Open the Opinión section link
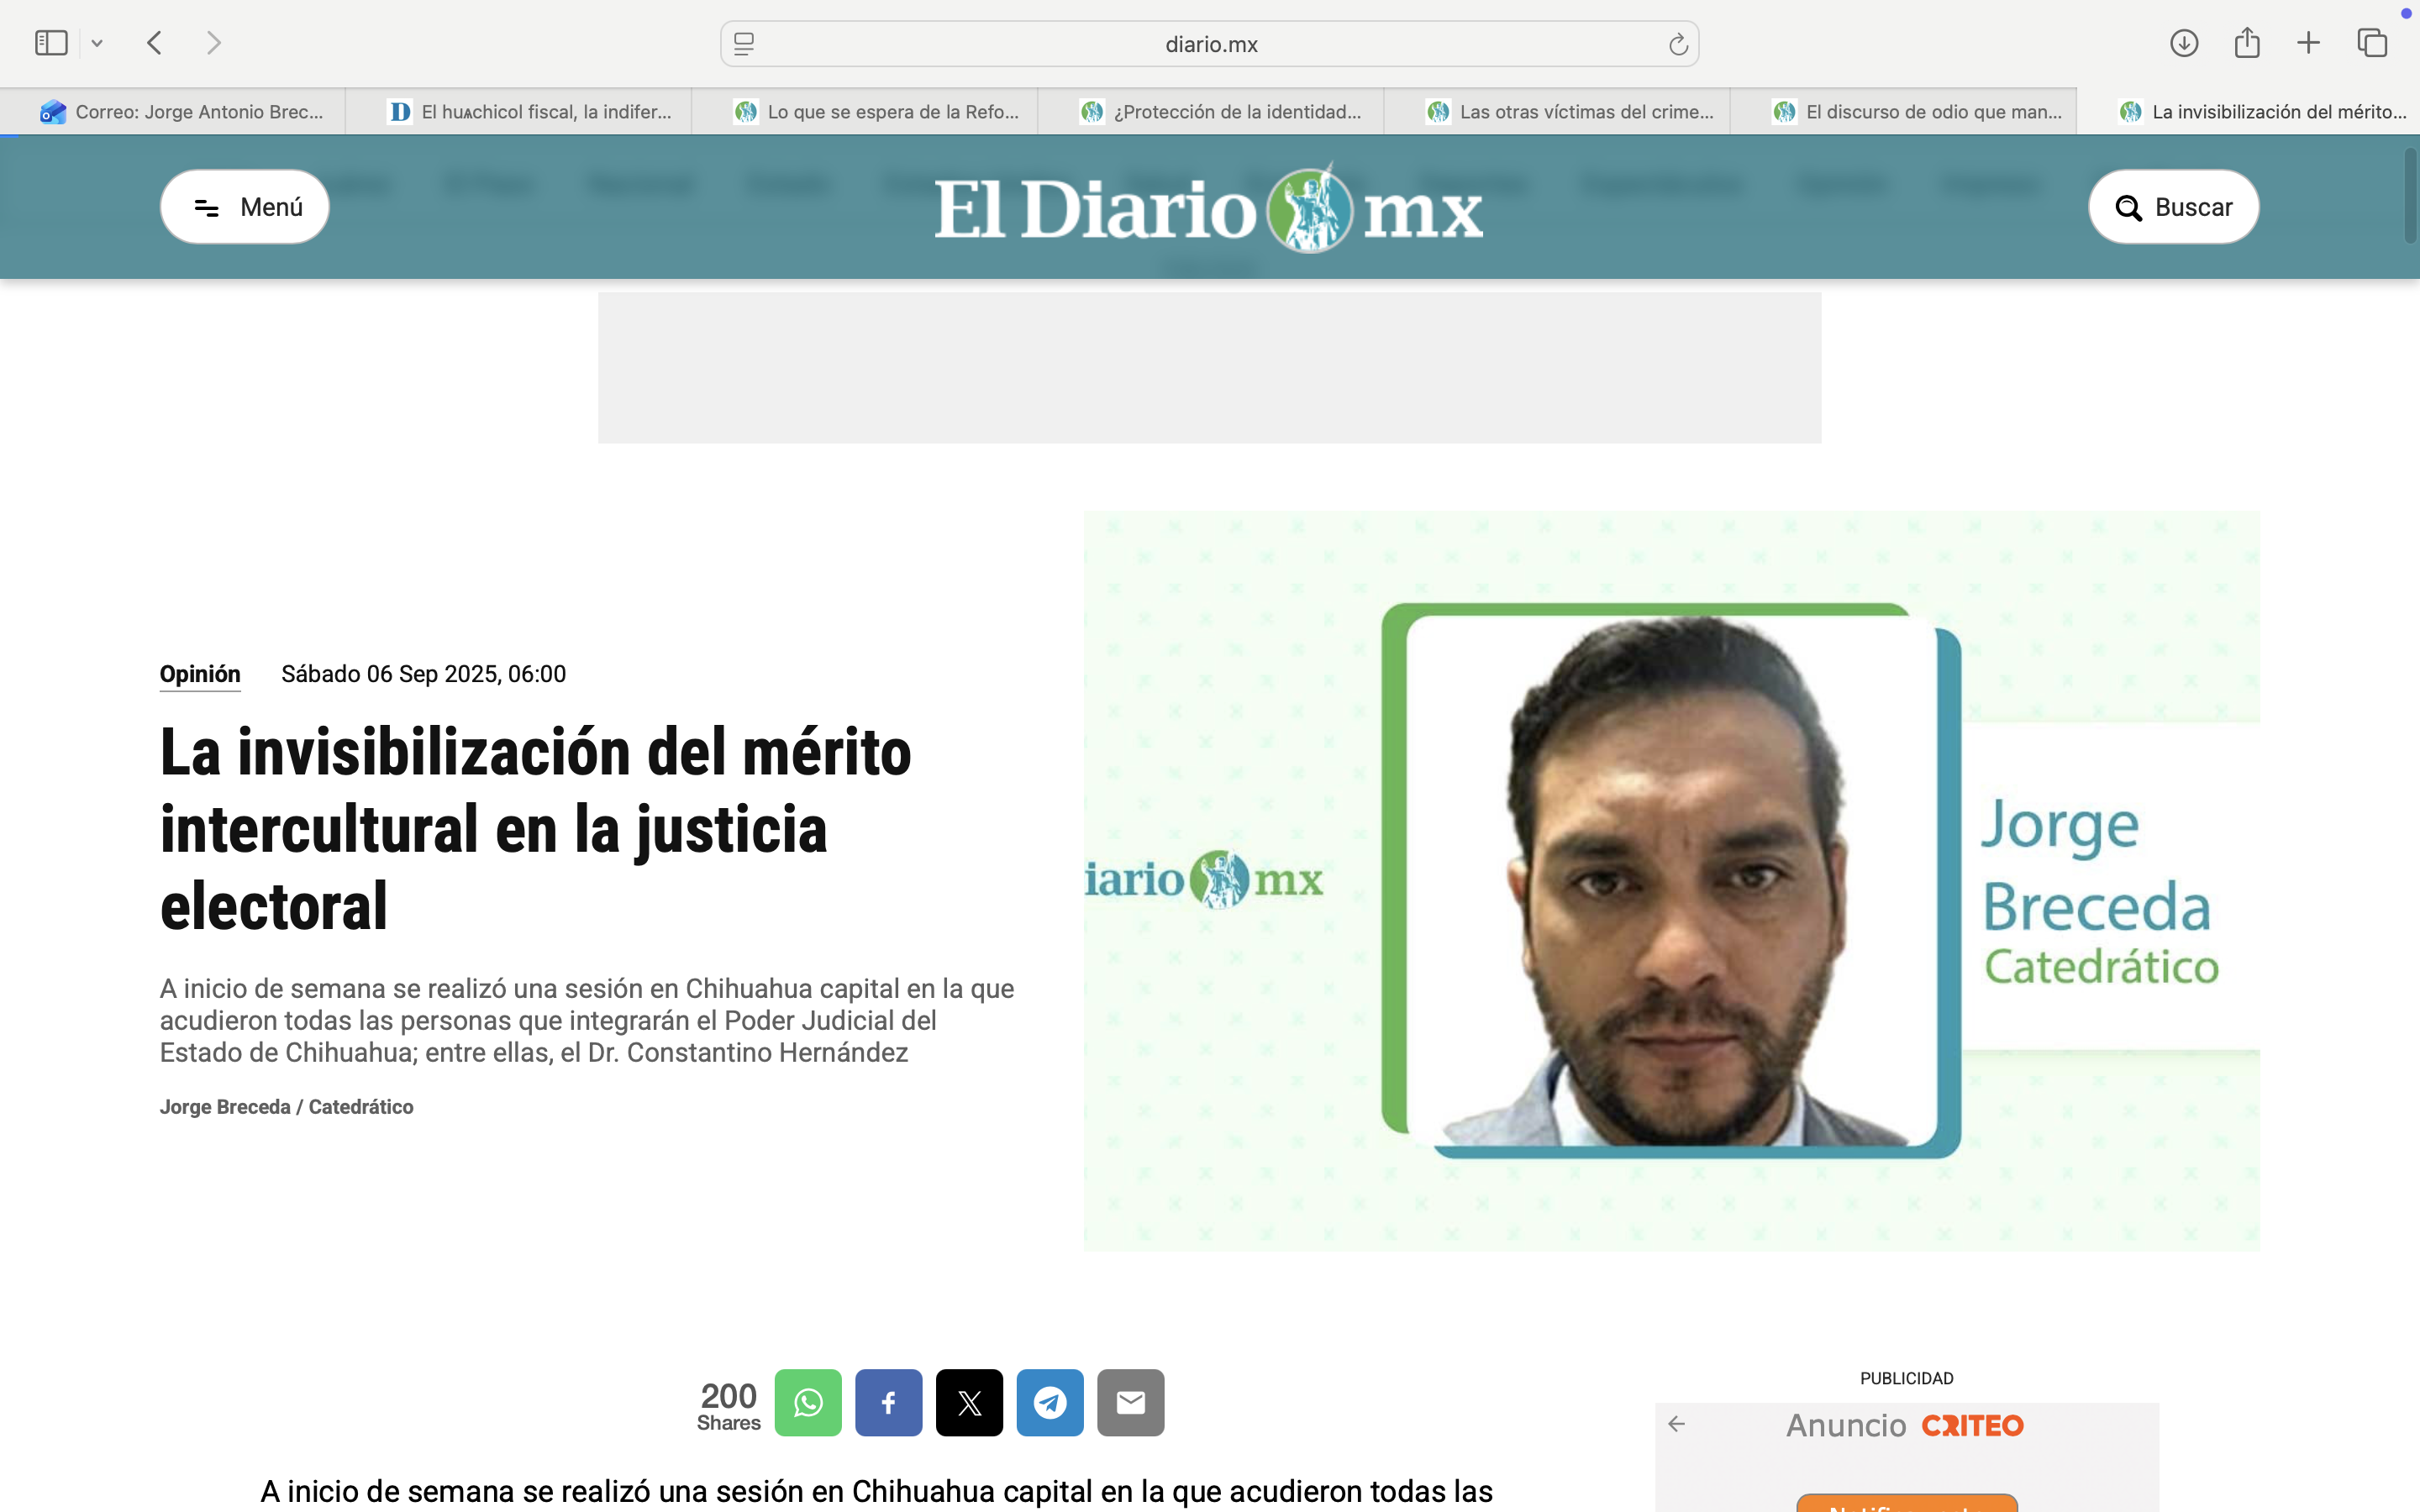 tap(200, 674)
